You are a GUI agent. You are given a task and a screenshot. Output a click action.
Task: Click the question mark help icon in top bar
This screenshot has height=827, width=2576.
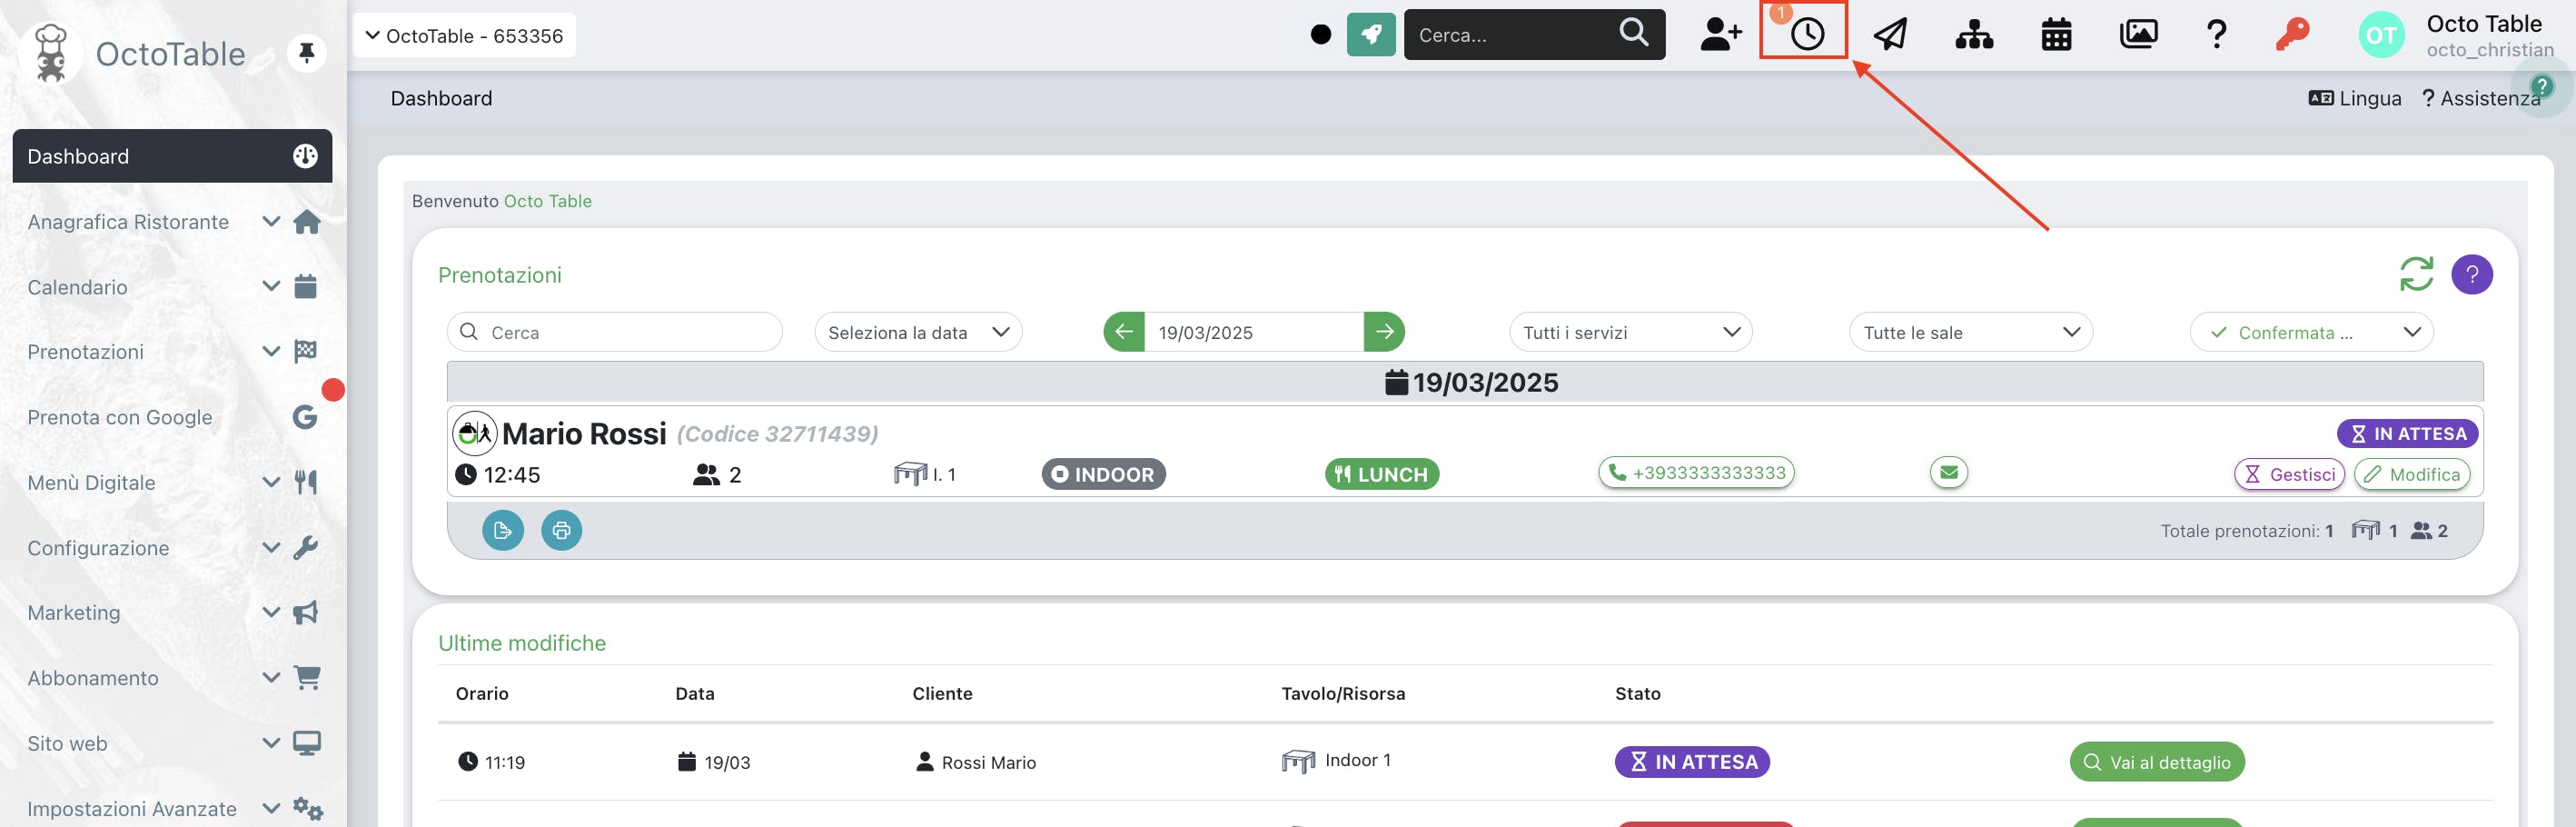pos(2216,35)
